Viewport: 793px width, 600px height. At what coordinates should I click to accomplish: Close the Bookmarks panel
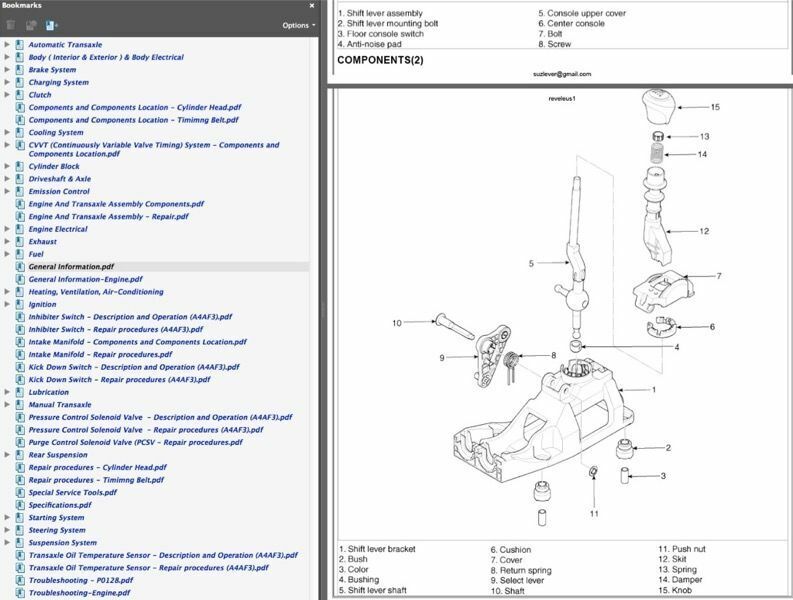click(x=312, y=6)
